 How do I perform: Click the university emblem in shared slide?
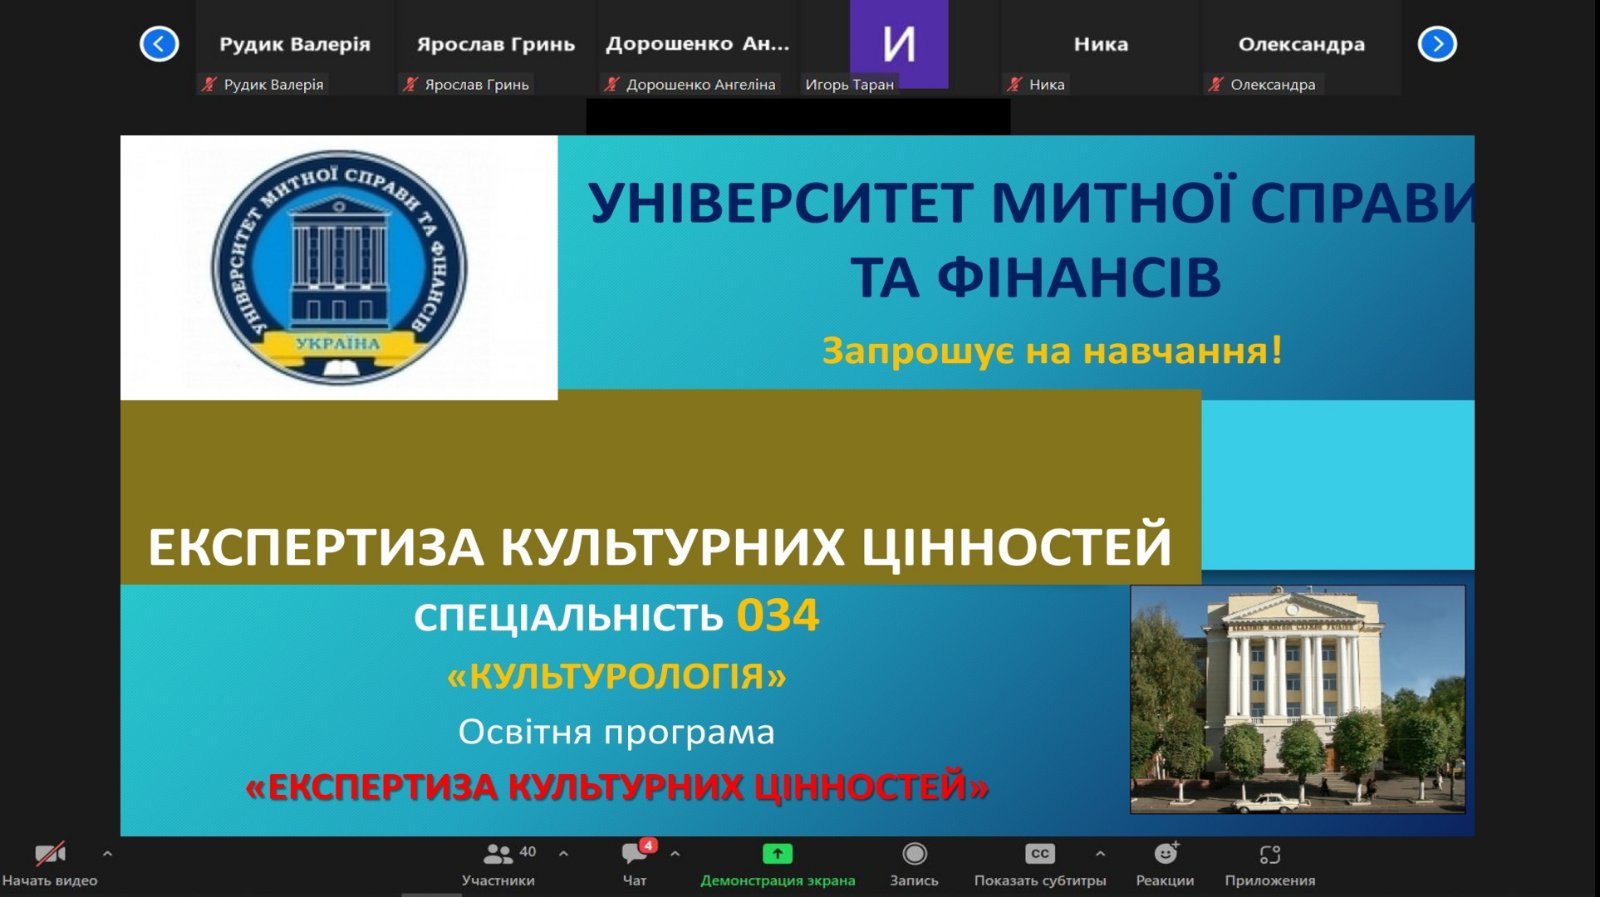coord(339,268)
